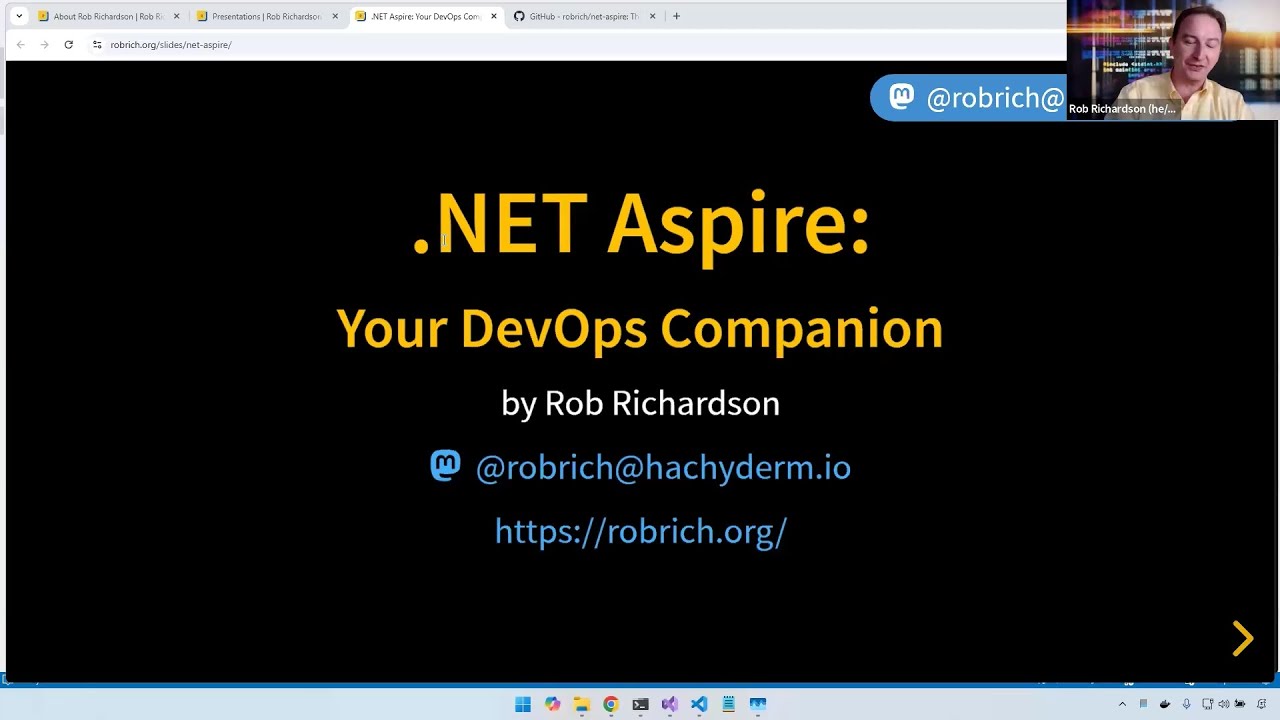Open File Explorer from the taskbar
Screen dimensions: 1280x720
[x=581, y=704]
